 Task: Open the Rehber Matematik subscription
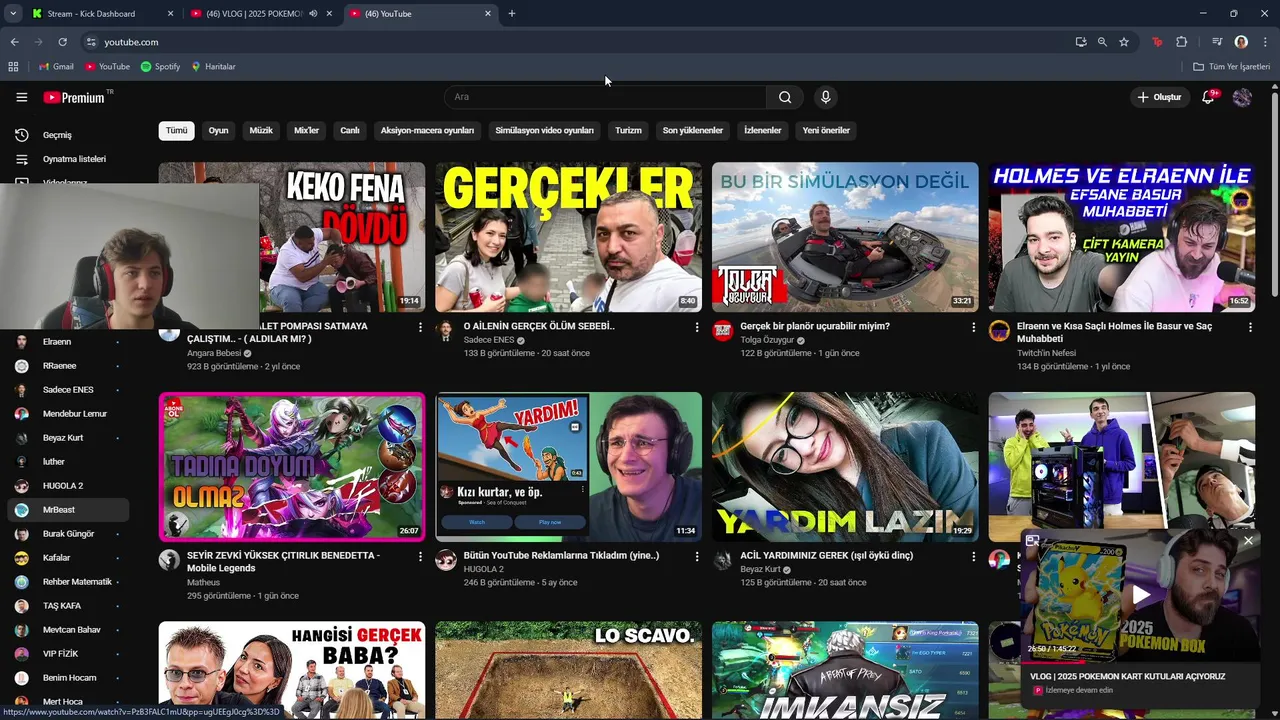(68, 582)
